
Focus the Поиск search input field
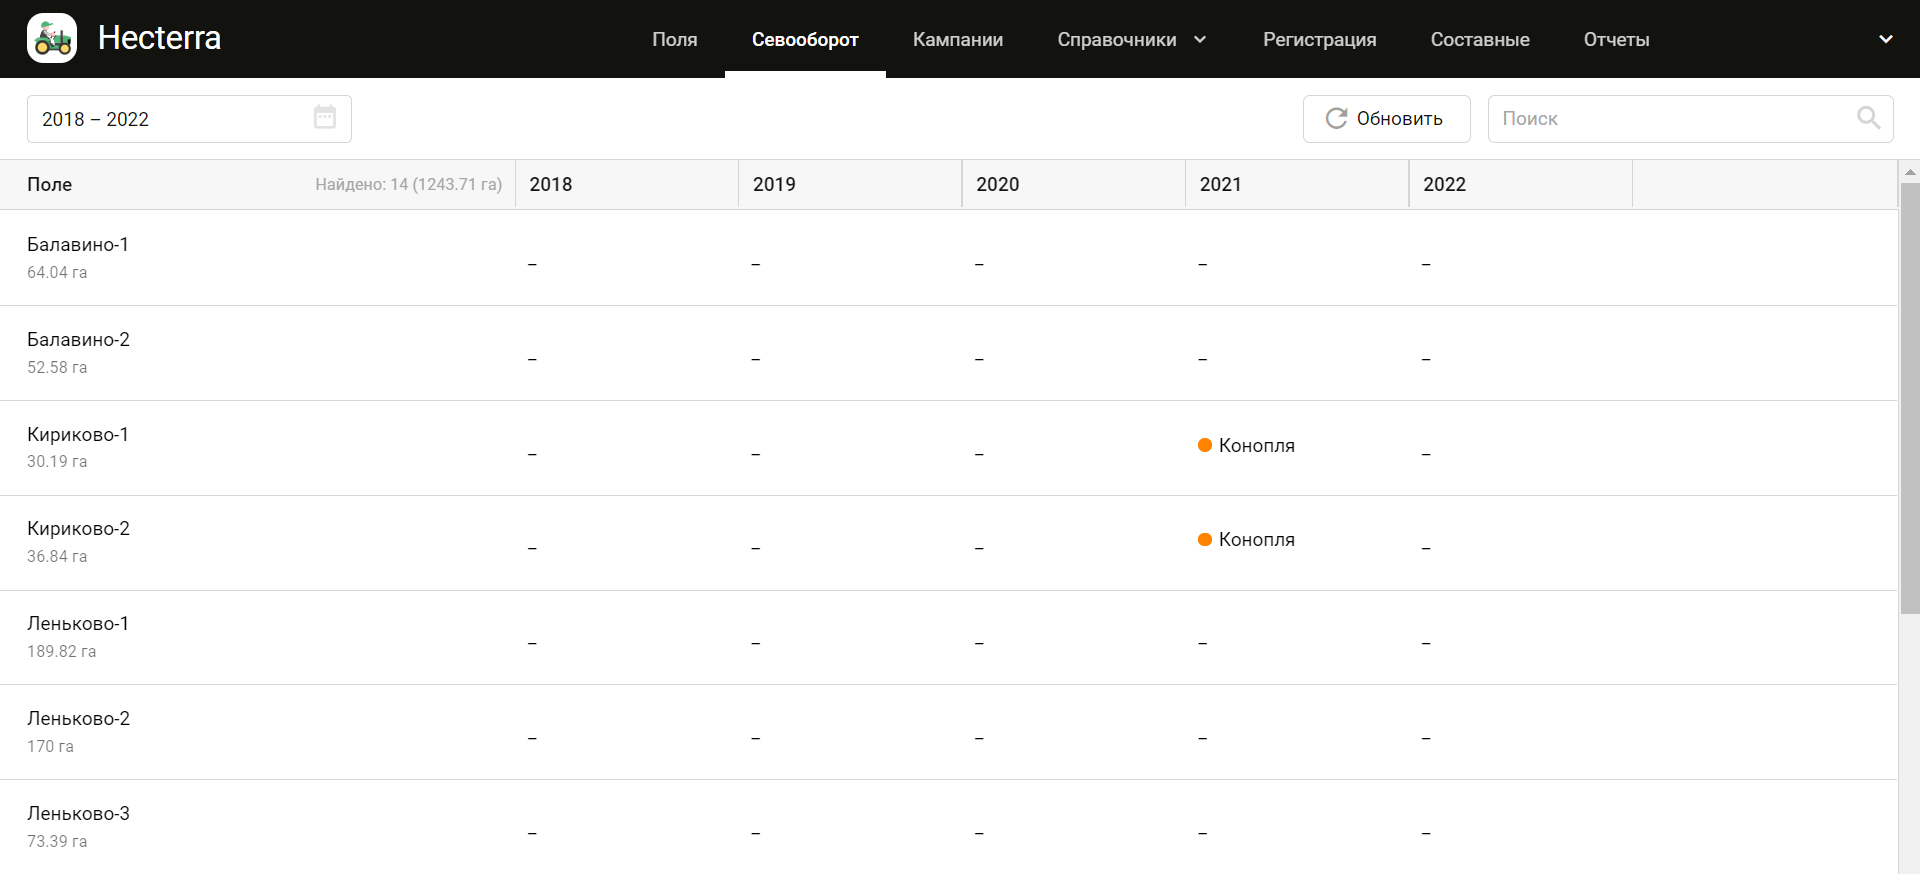(x=1670, y=119)
